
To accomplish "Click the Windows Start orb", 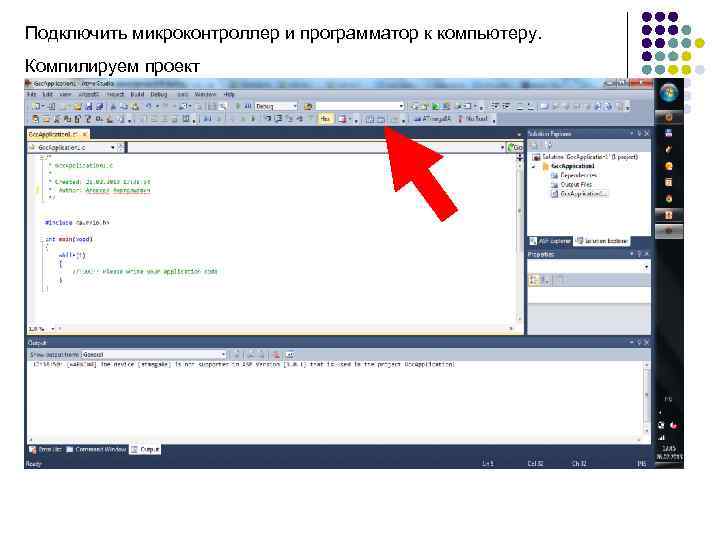I will click(669, 93).
